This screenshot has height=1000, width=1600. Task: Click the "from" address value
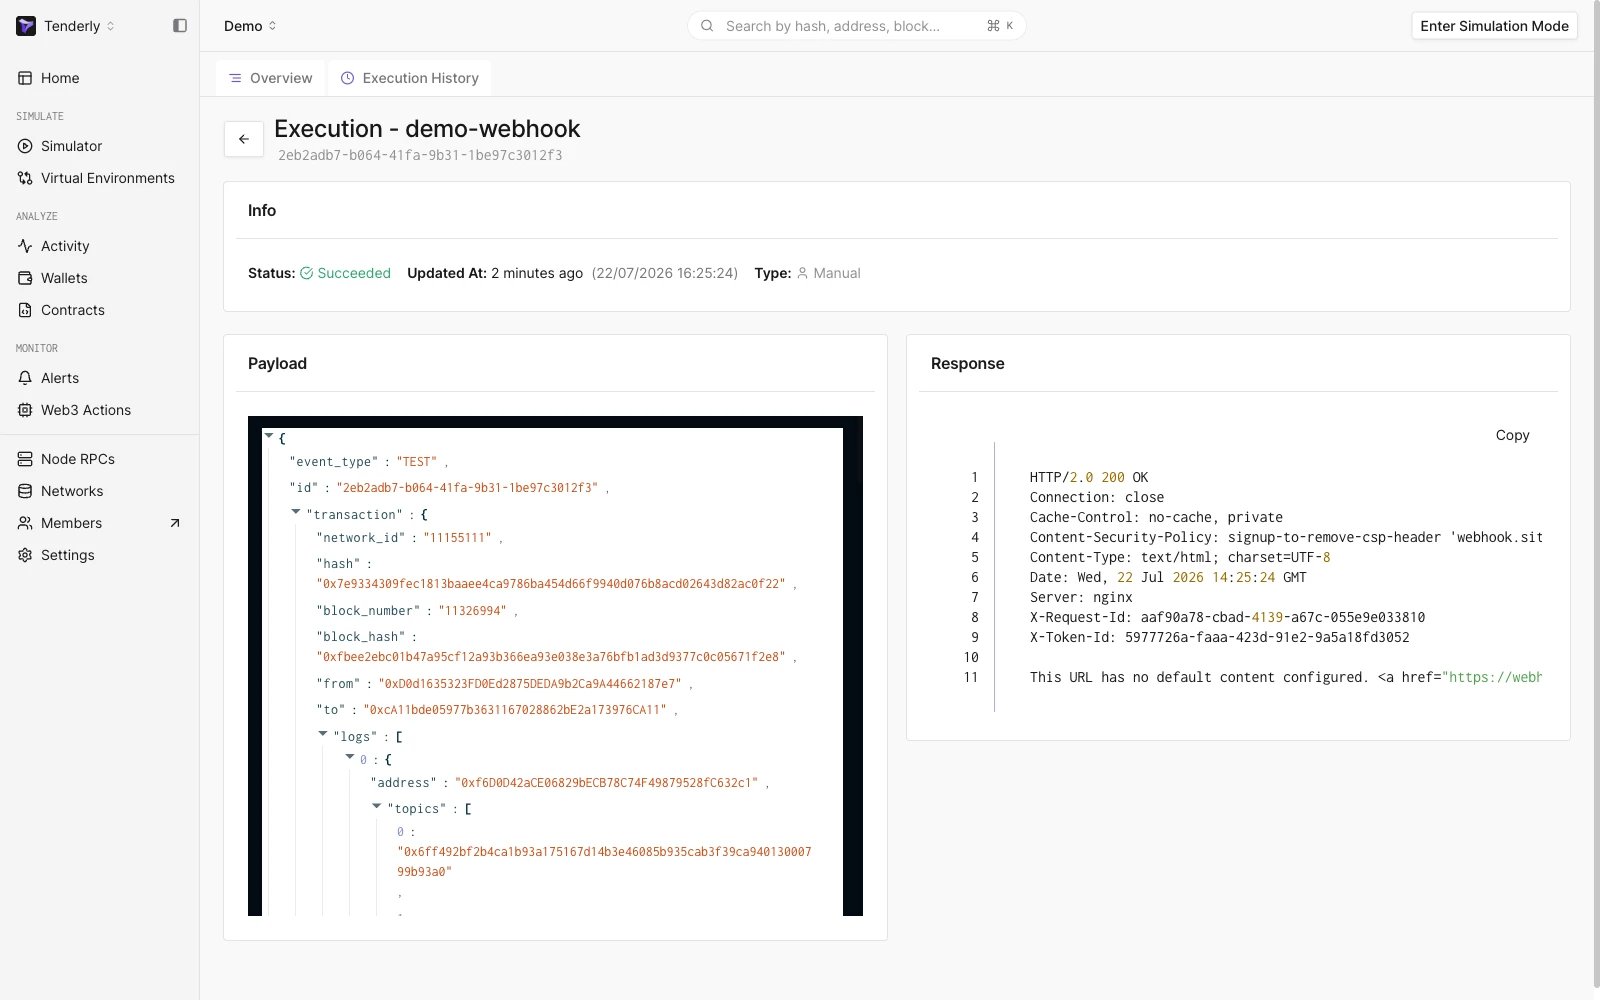(x=530, y=684)
